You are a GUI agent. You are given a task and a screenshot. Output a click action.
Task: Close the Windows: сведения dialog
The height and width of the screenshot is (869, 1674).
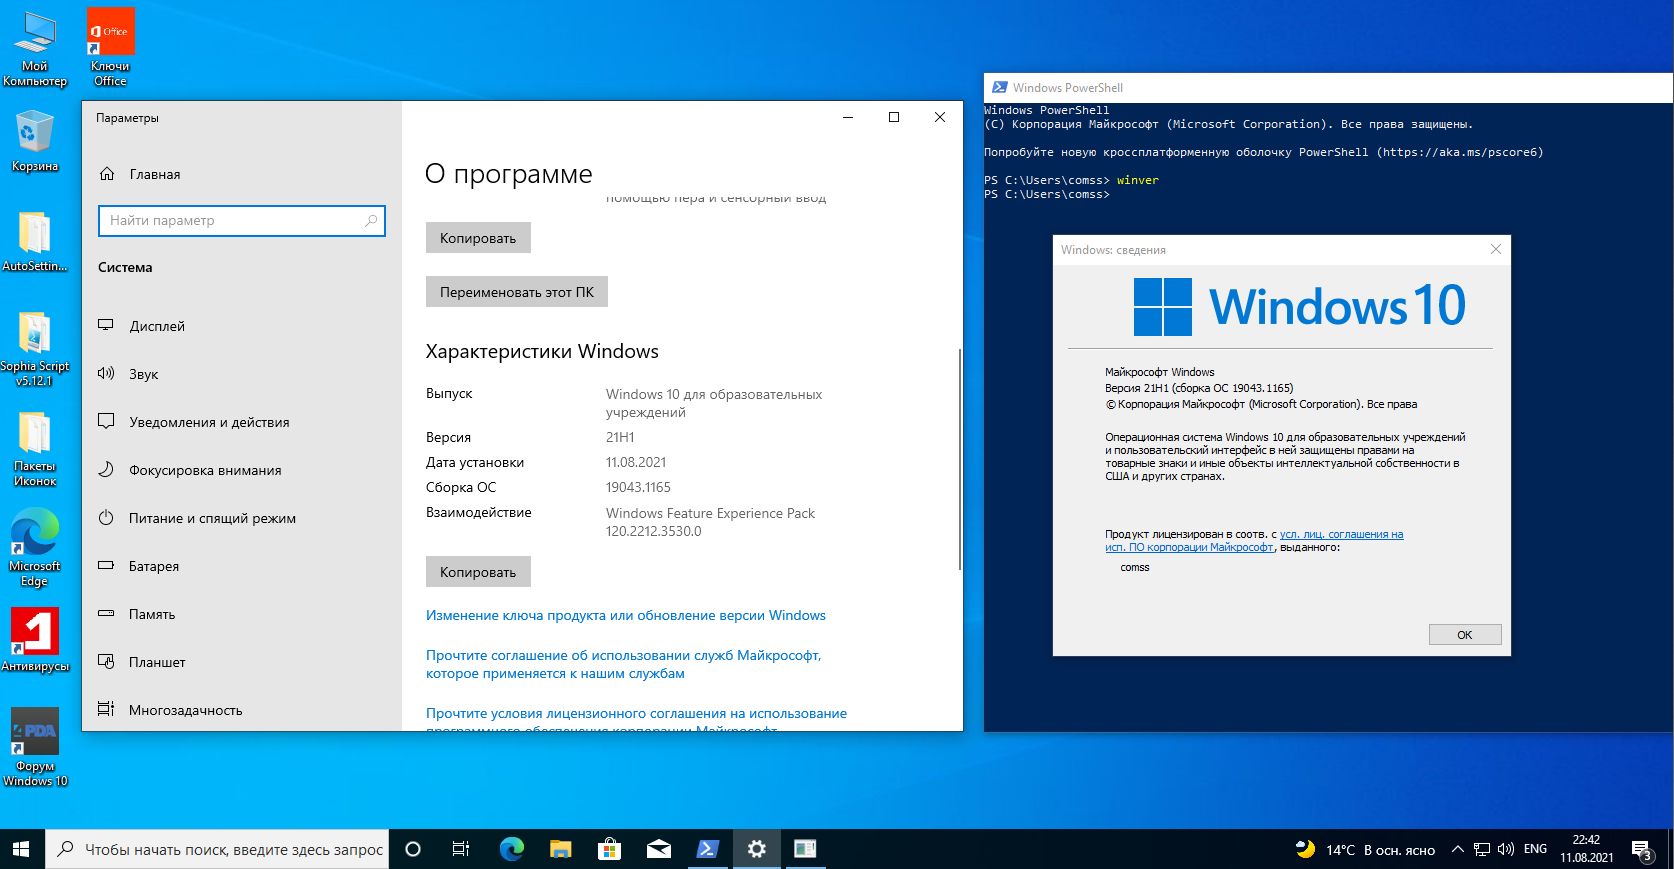pos(1496,249)
